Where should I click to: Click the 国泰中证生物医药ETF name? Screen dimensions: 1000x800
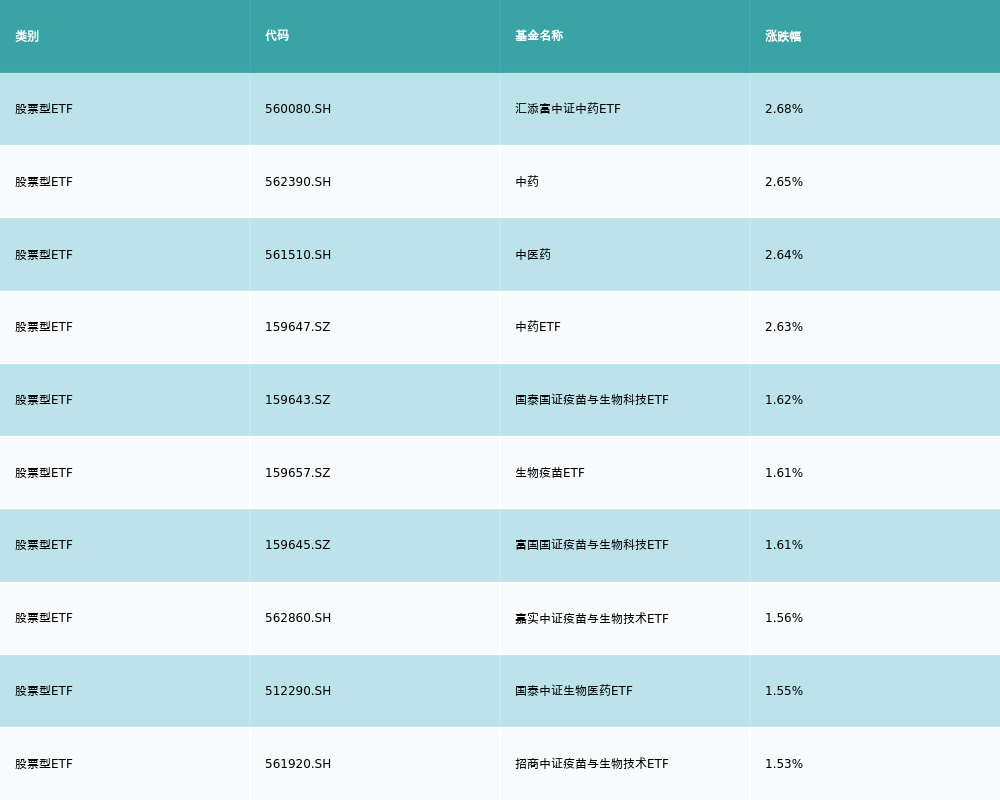coord(574,691)
